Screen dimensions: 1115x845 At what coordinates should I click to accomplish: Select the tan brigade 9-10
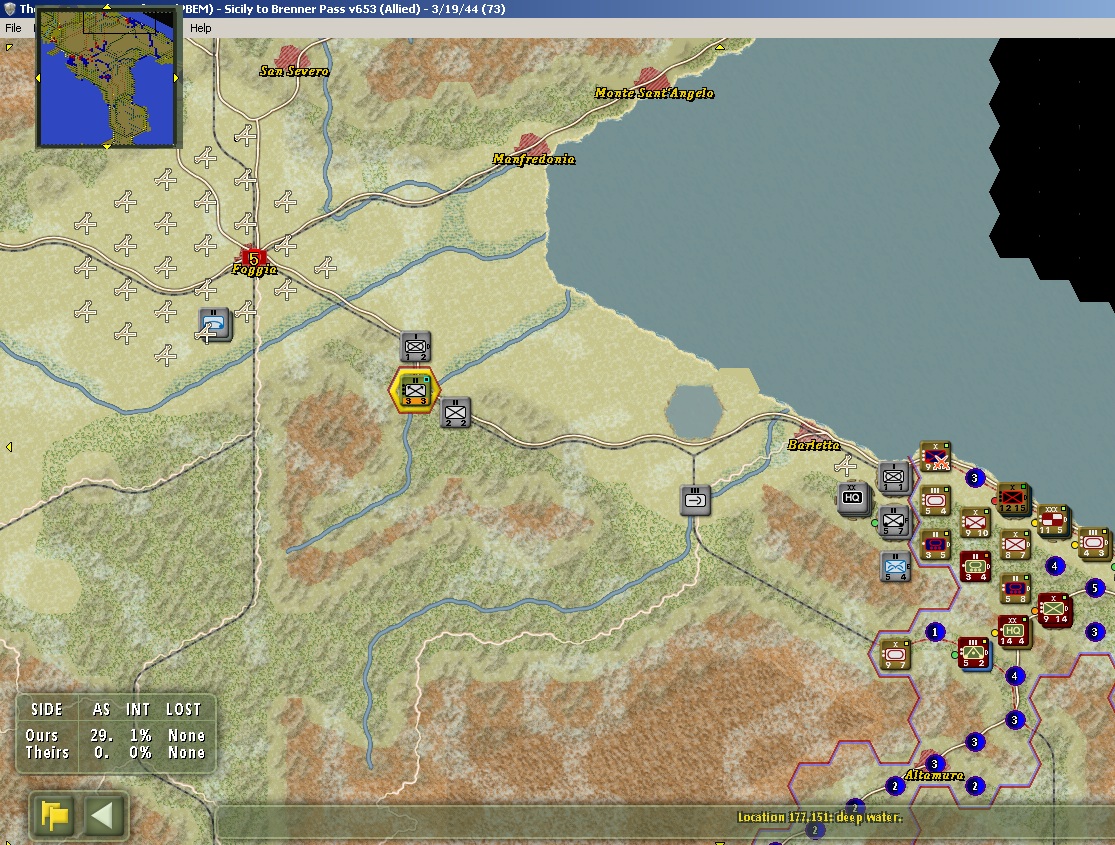coord(975,523)
